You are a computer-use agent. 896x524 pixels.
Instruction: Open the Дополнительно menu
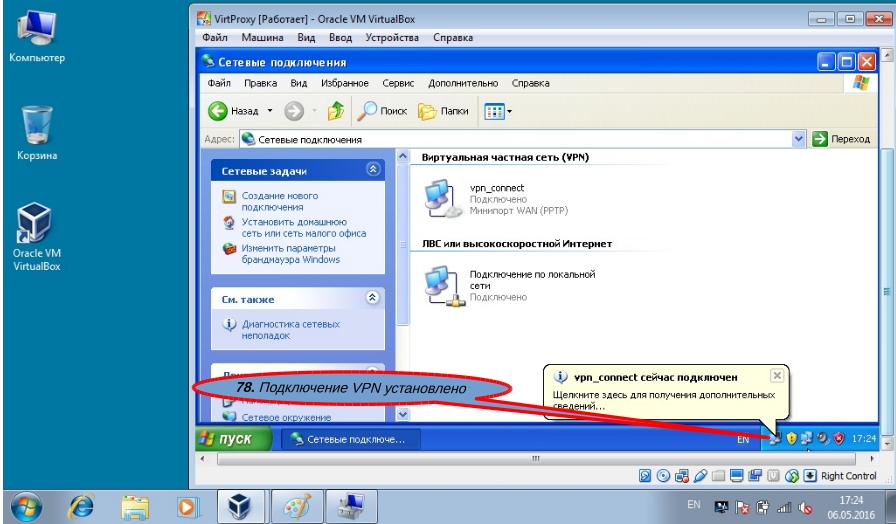coord(463,83)
